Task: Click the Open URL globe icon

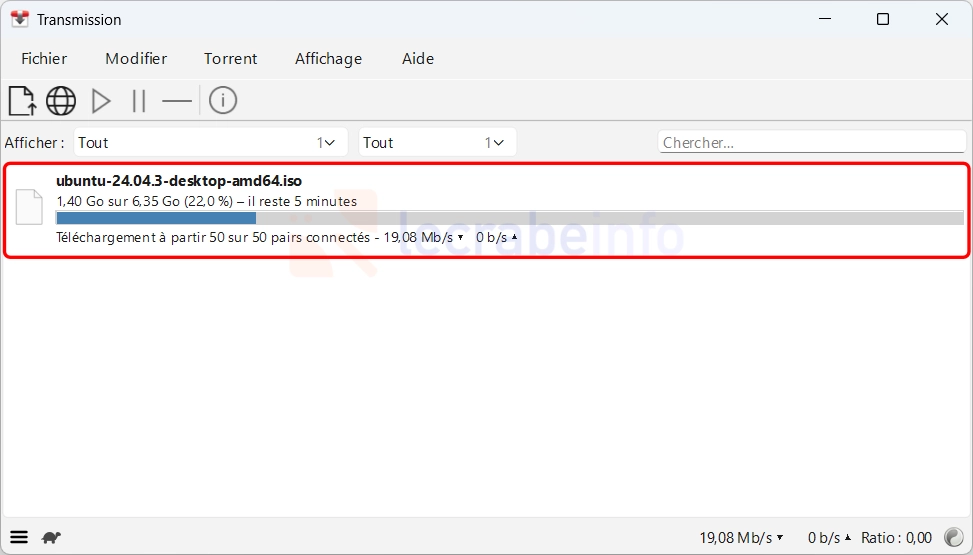Action: click(61, 100)
